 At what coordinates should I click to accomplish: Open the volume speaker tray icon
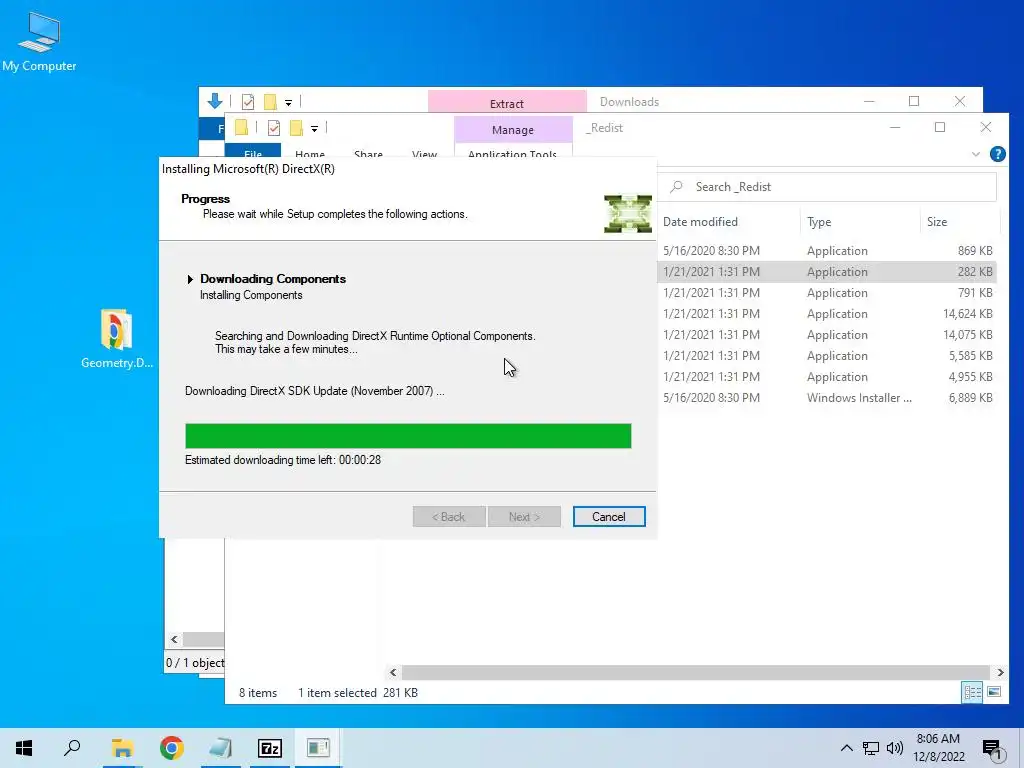pyautogui.click(x=895, y=748)
